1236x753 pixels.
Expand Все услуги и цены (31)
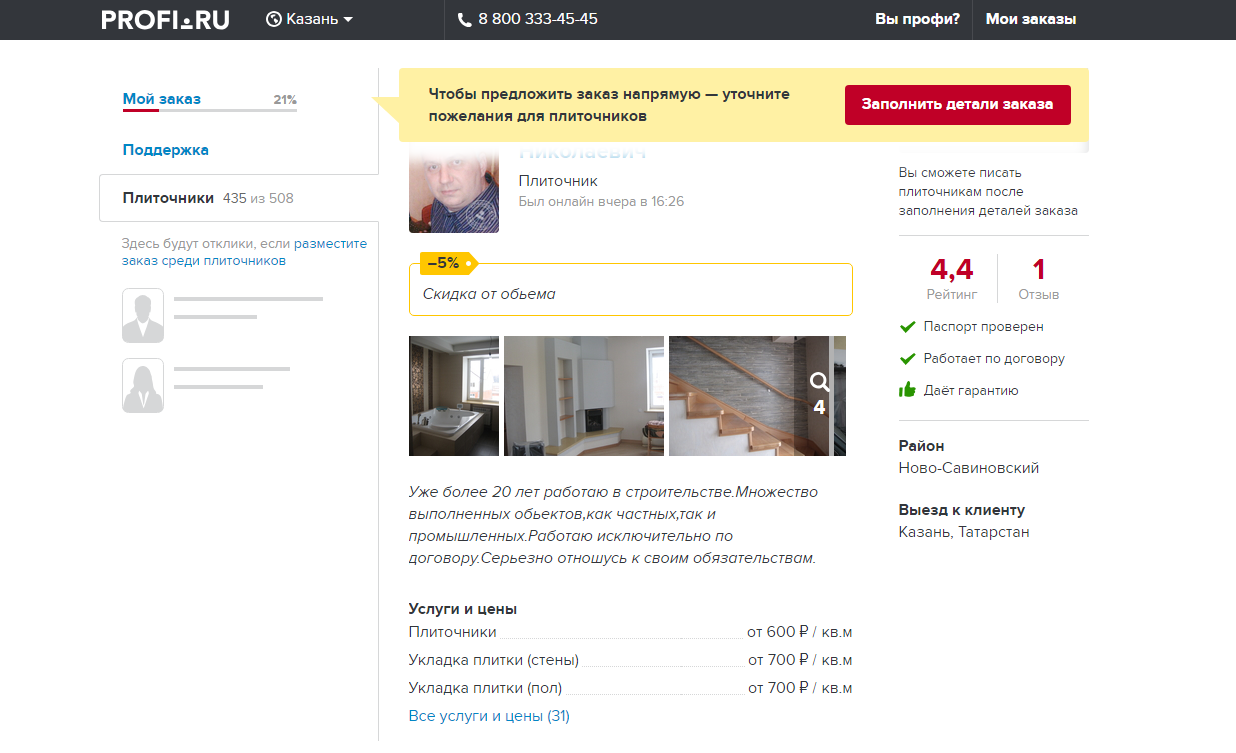489,716
